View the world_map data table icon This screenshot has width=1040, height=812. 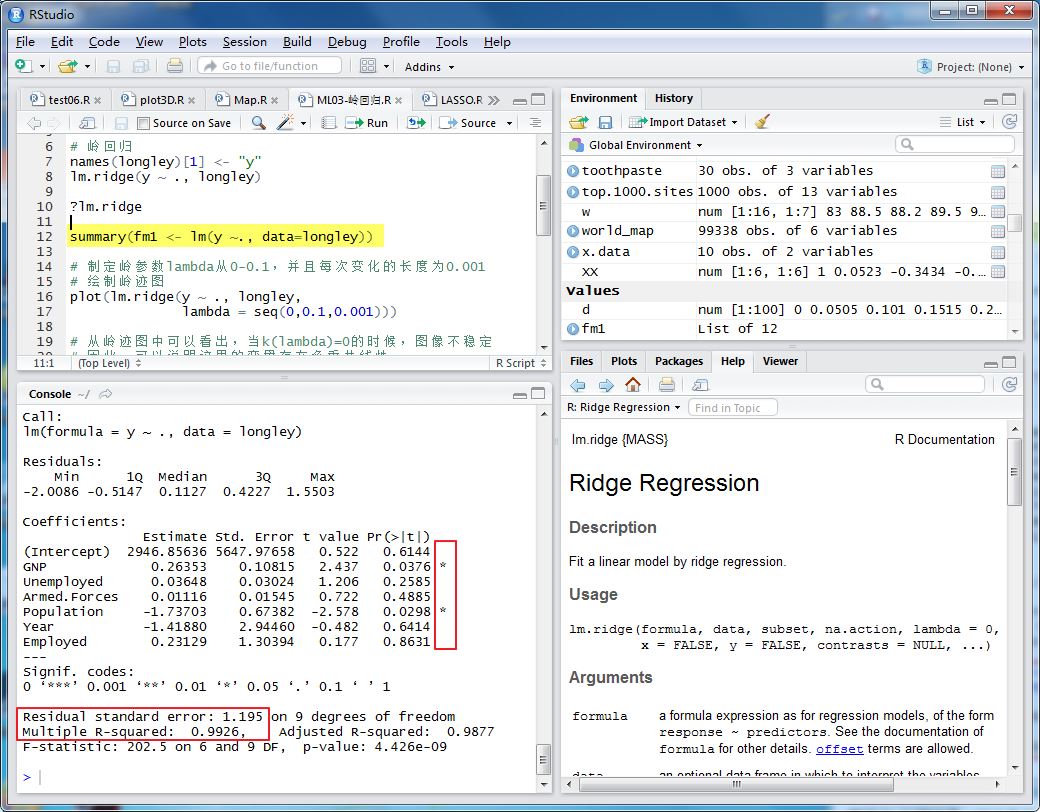pyautogui.click(x=997, y=231)
